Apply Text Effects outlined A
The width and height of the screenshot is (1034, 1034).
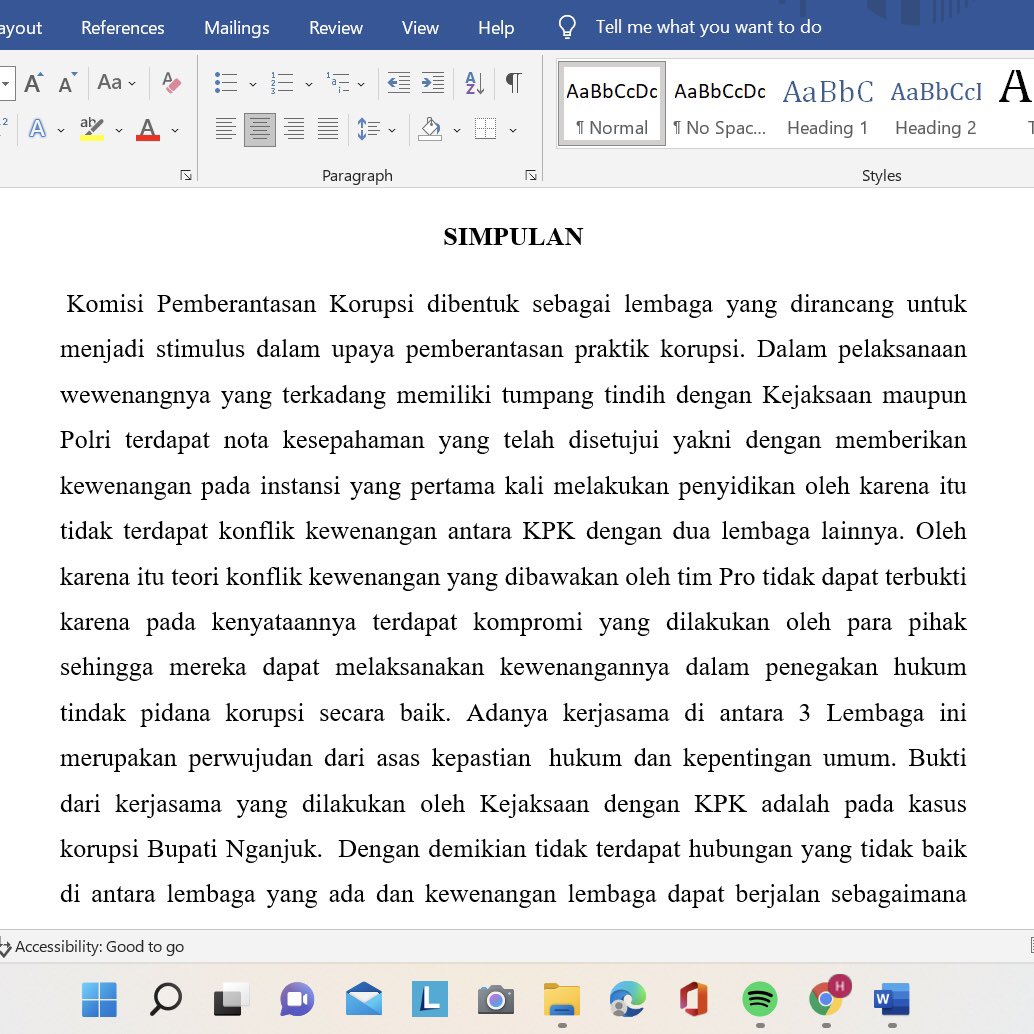click(x=38, y=129)
